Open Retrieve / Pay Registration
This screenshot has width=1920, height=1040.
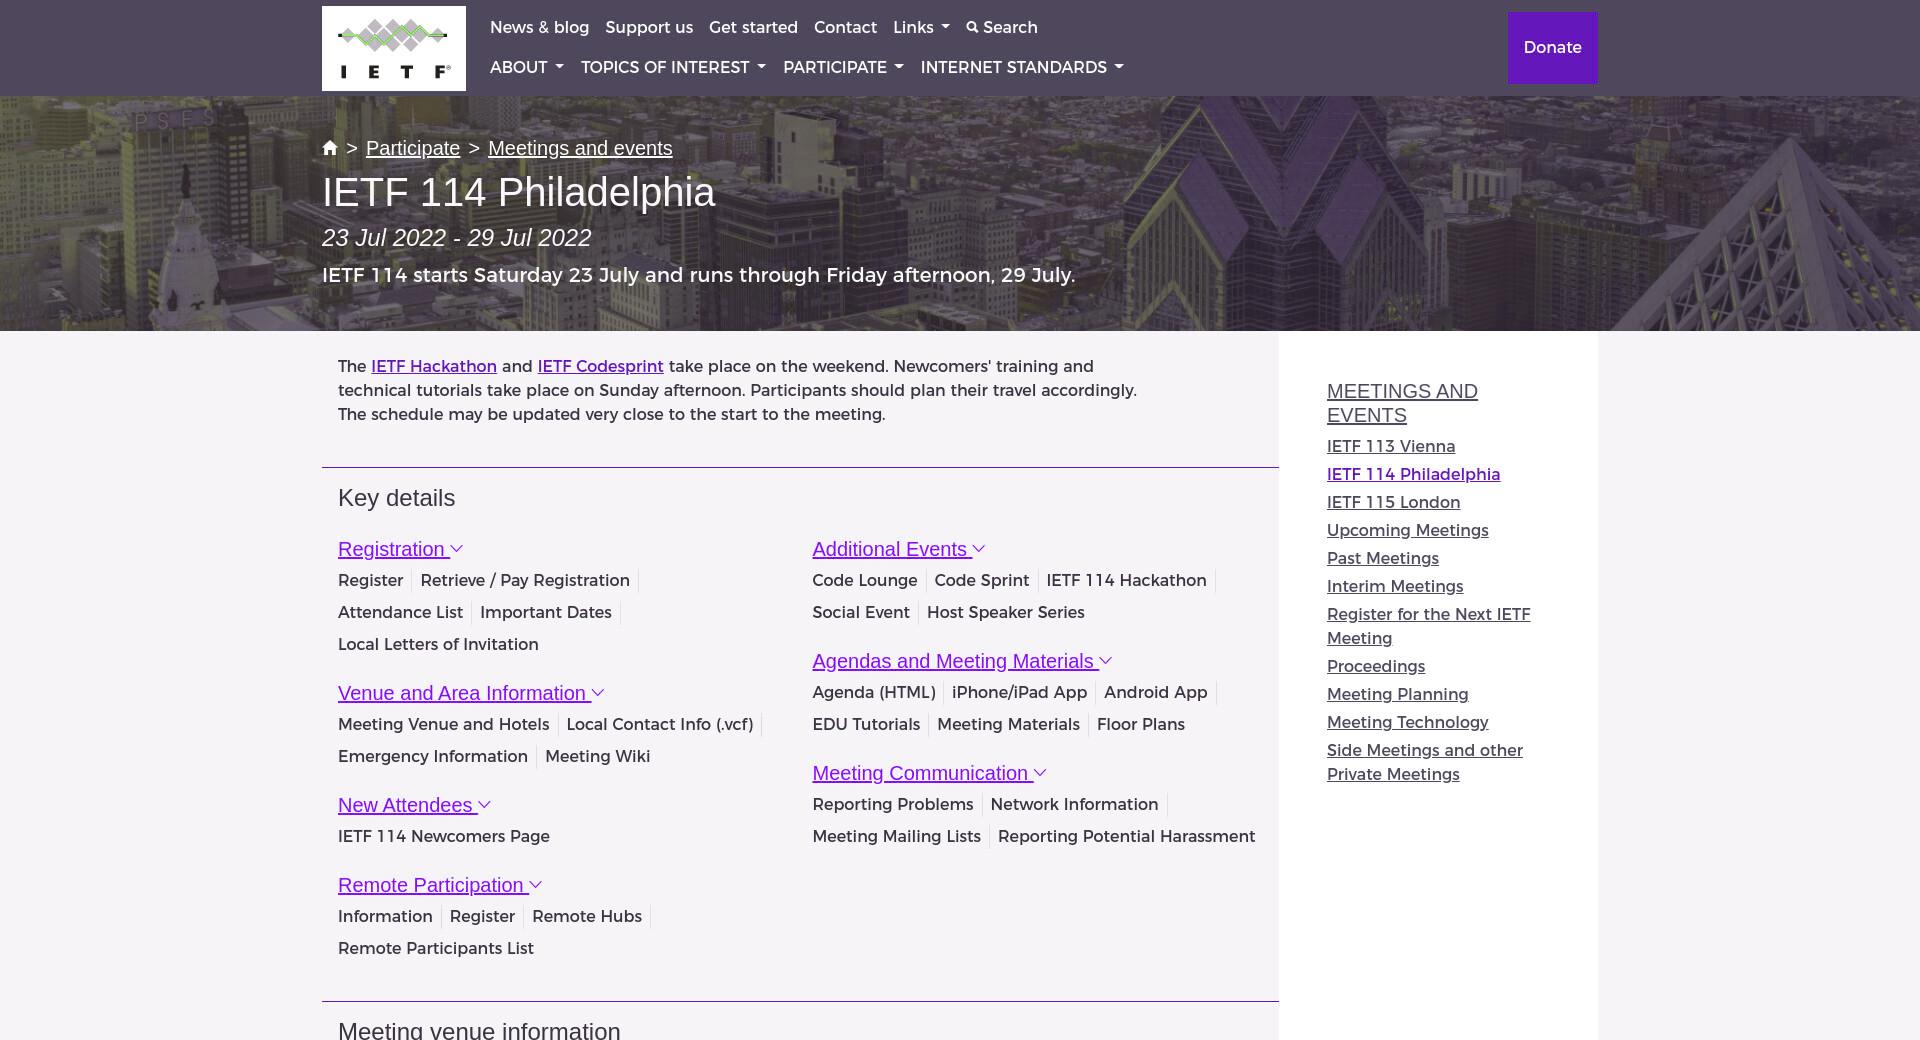[525, 580]
